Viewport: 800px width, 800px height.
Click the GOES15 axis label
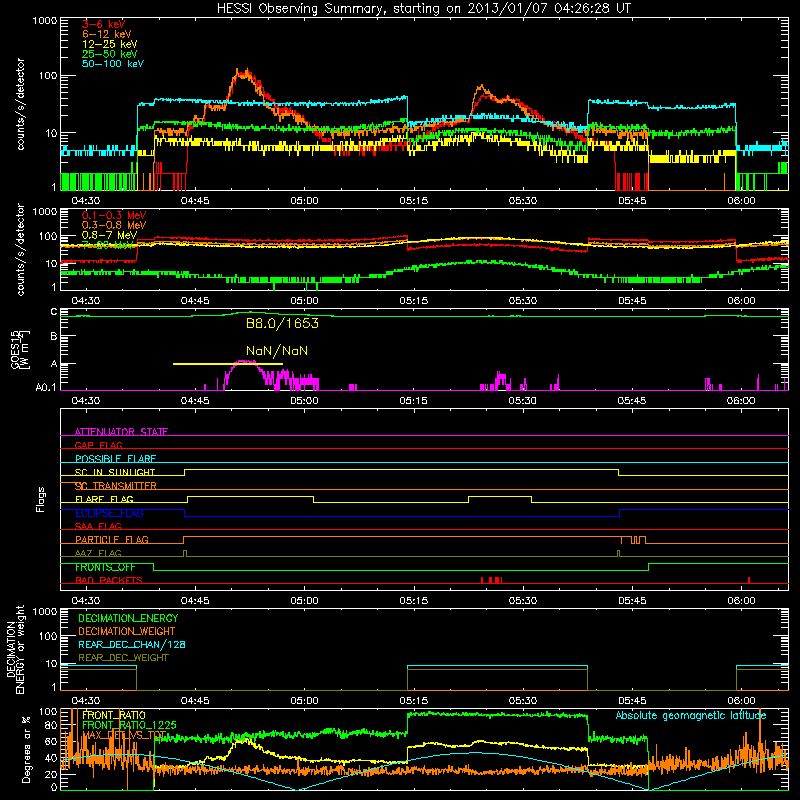[20, 350]
